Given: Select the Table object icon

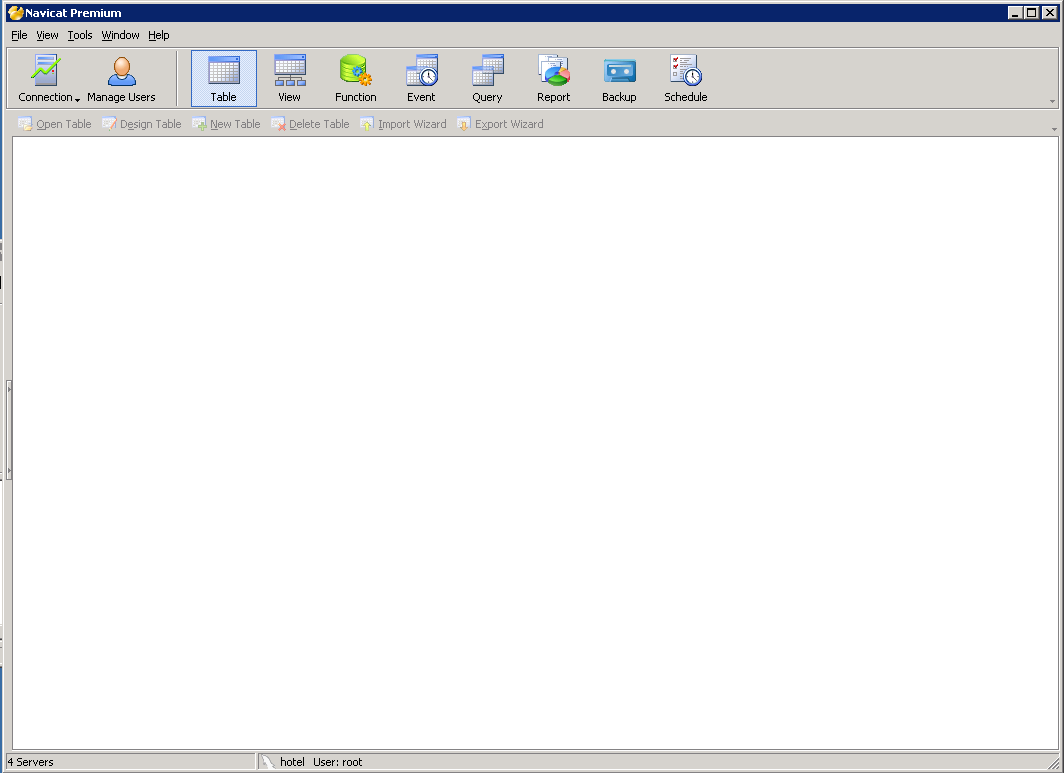Looking at the screenshot, I should coord(223,78).
